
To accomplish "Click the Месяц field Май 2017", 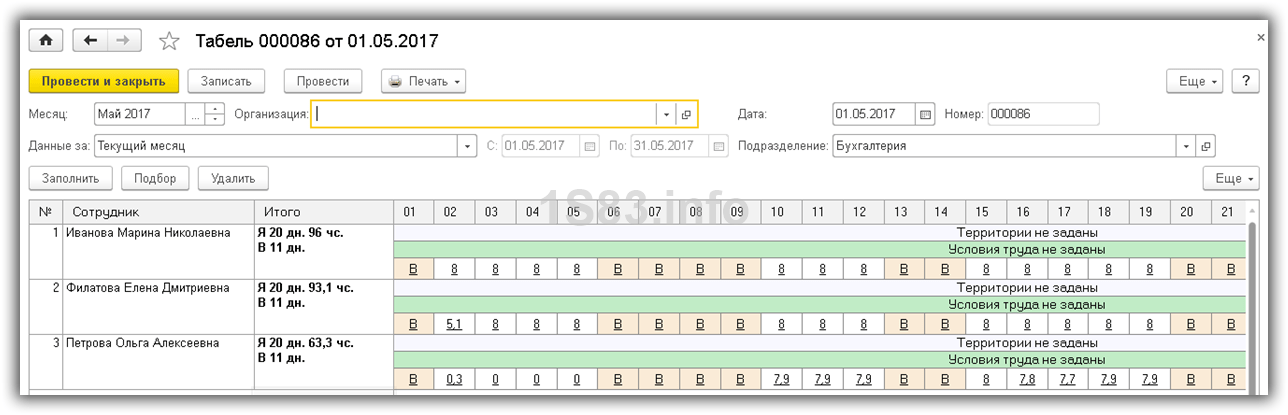I will tap(140, 114).
